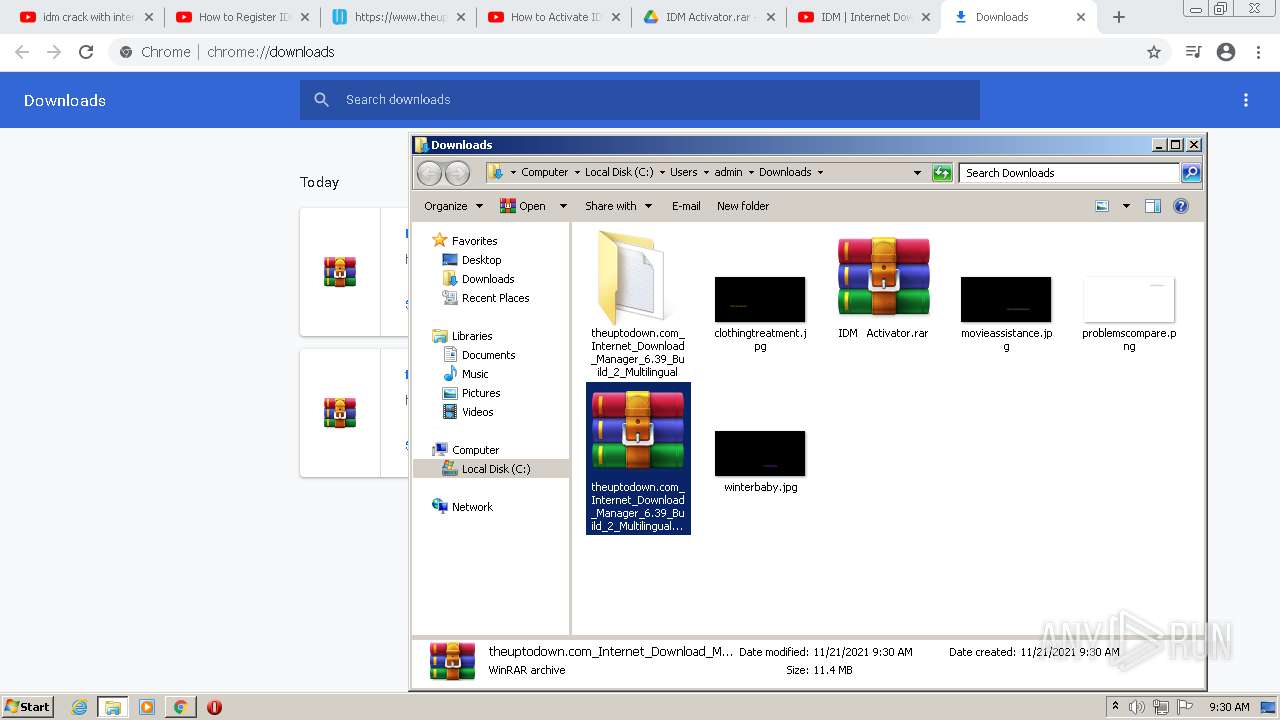Viewport: 1280px width, 720px height.
Task: Open Internet Explorer from taskbar
Action: tap(79, 707)
